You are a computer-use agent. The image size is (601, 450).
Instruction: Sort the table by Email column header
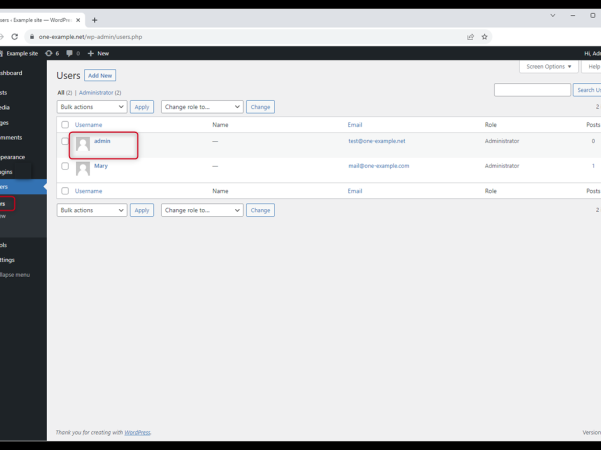[355, 125]
